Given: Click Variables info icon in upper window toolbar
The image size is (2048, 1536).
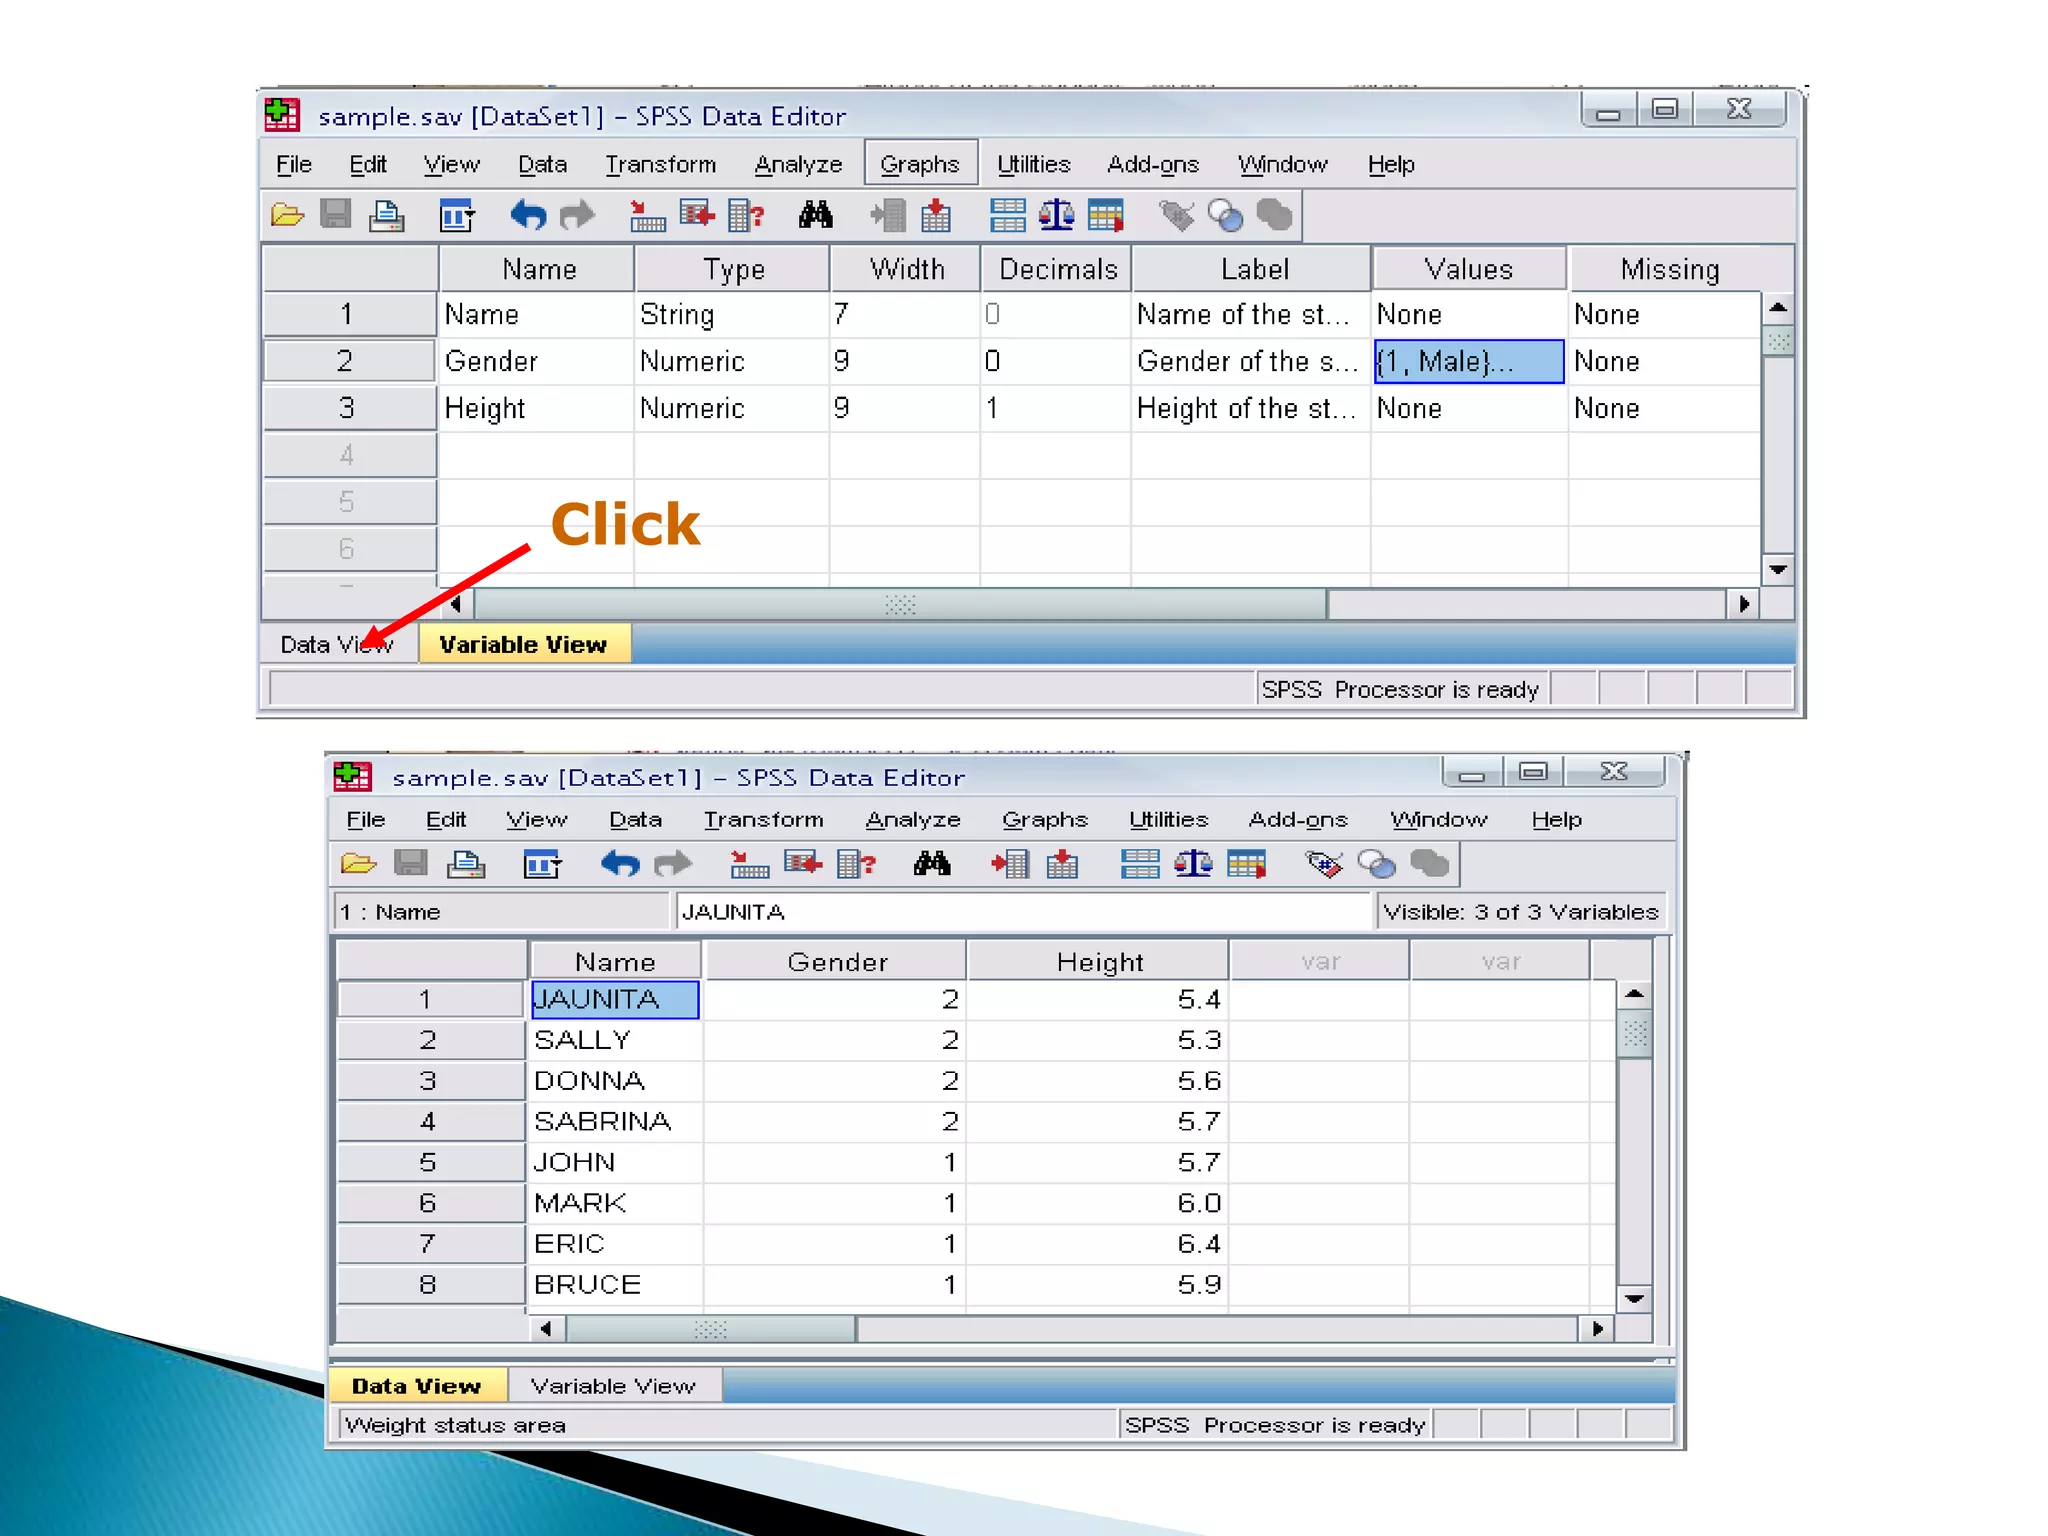Looking at the screenshot, I should click(746, 215).
